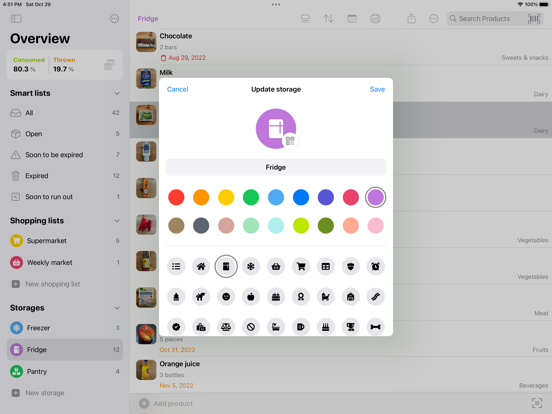Select the fridge icon in the grid
The image size is (552, 414).
point(226,266)
